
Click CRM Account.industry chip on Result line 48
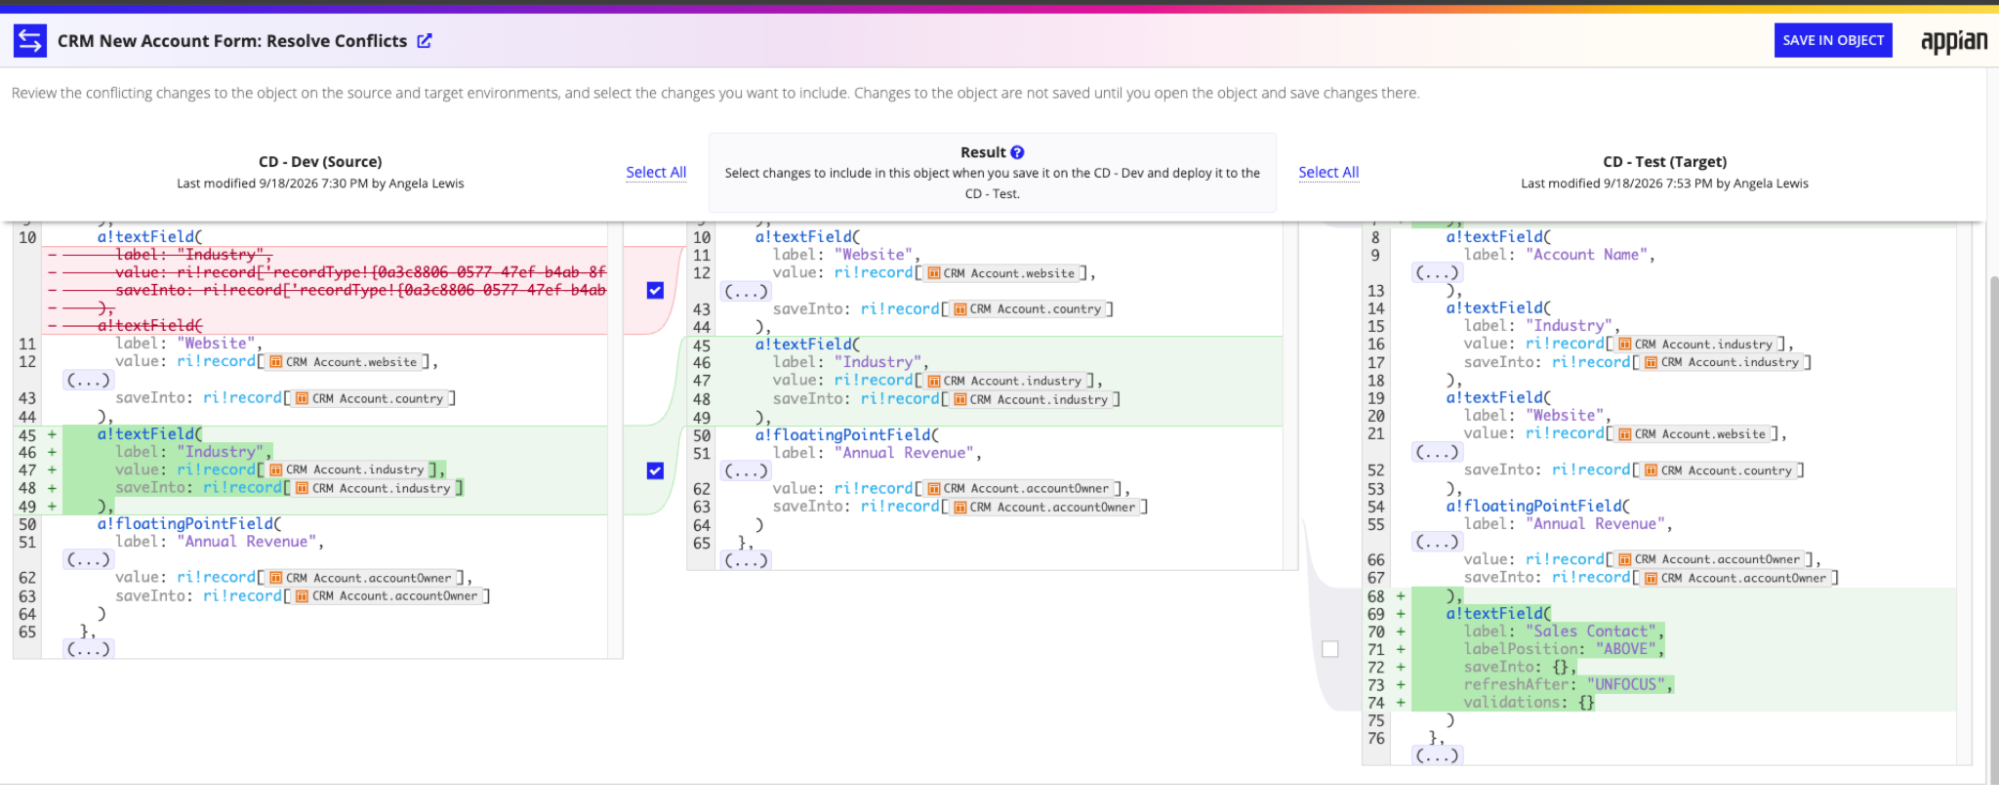(x=1031, y=399)
